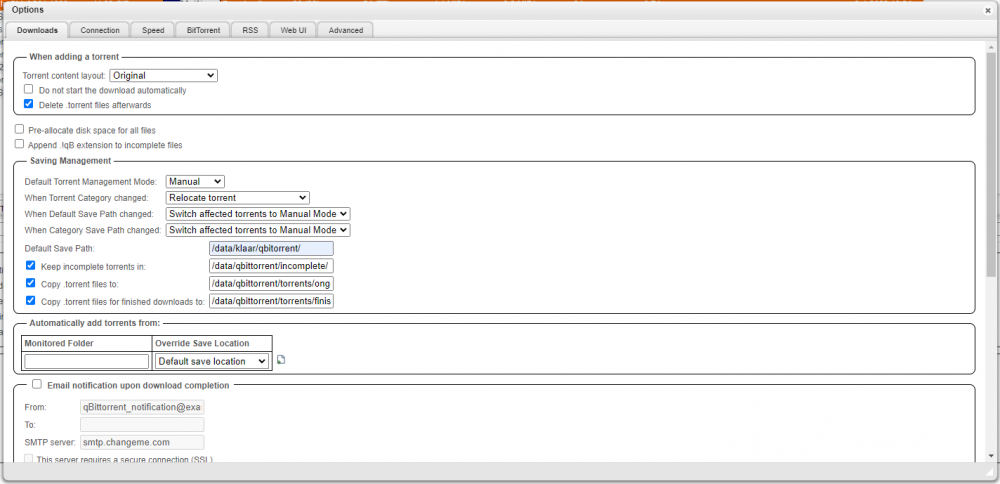Click the finished downloads torrent path field
Viewport: 1000px width, 484px height.
(x=271, y=300)
